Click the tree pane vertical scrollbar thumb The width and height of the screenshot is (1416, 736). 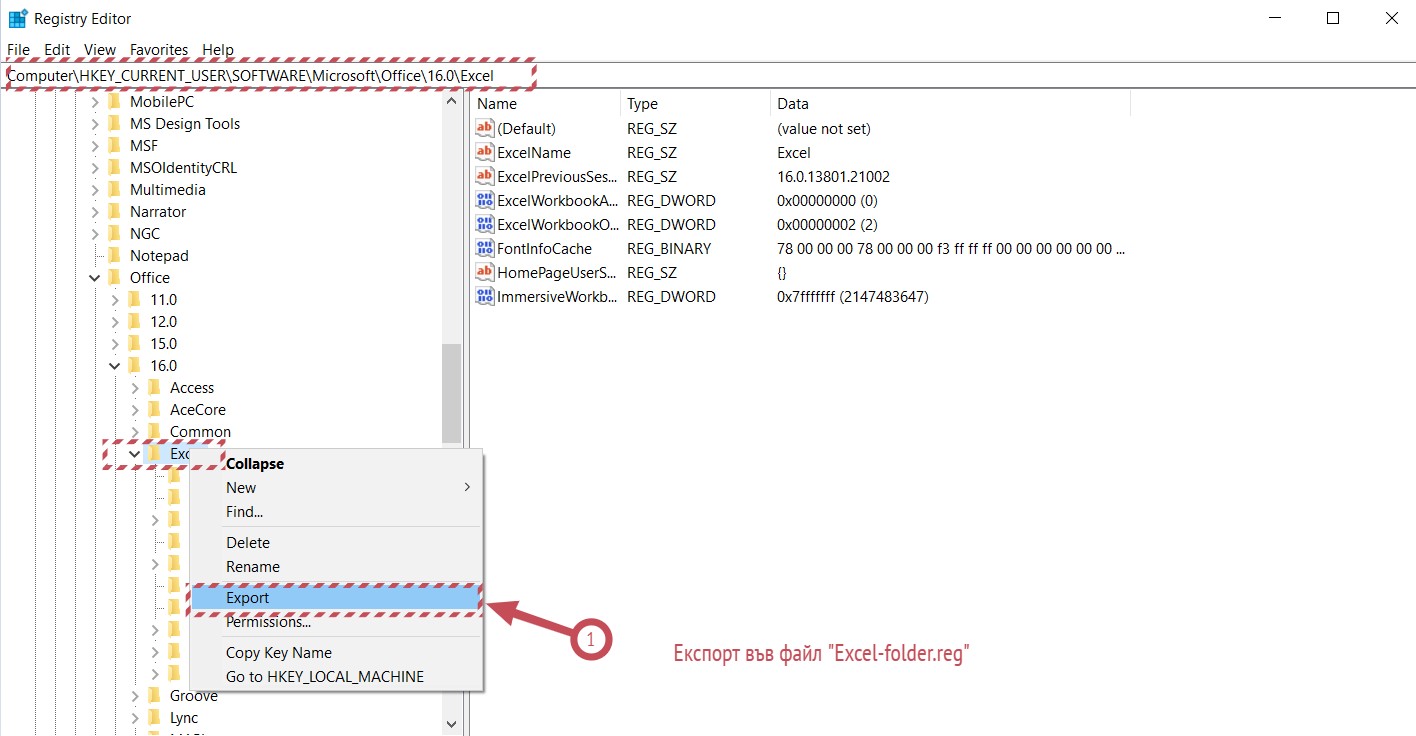pos(451,392)
